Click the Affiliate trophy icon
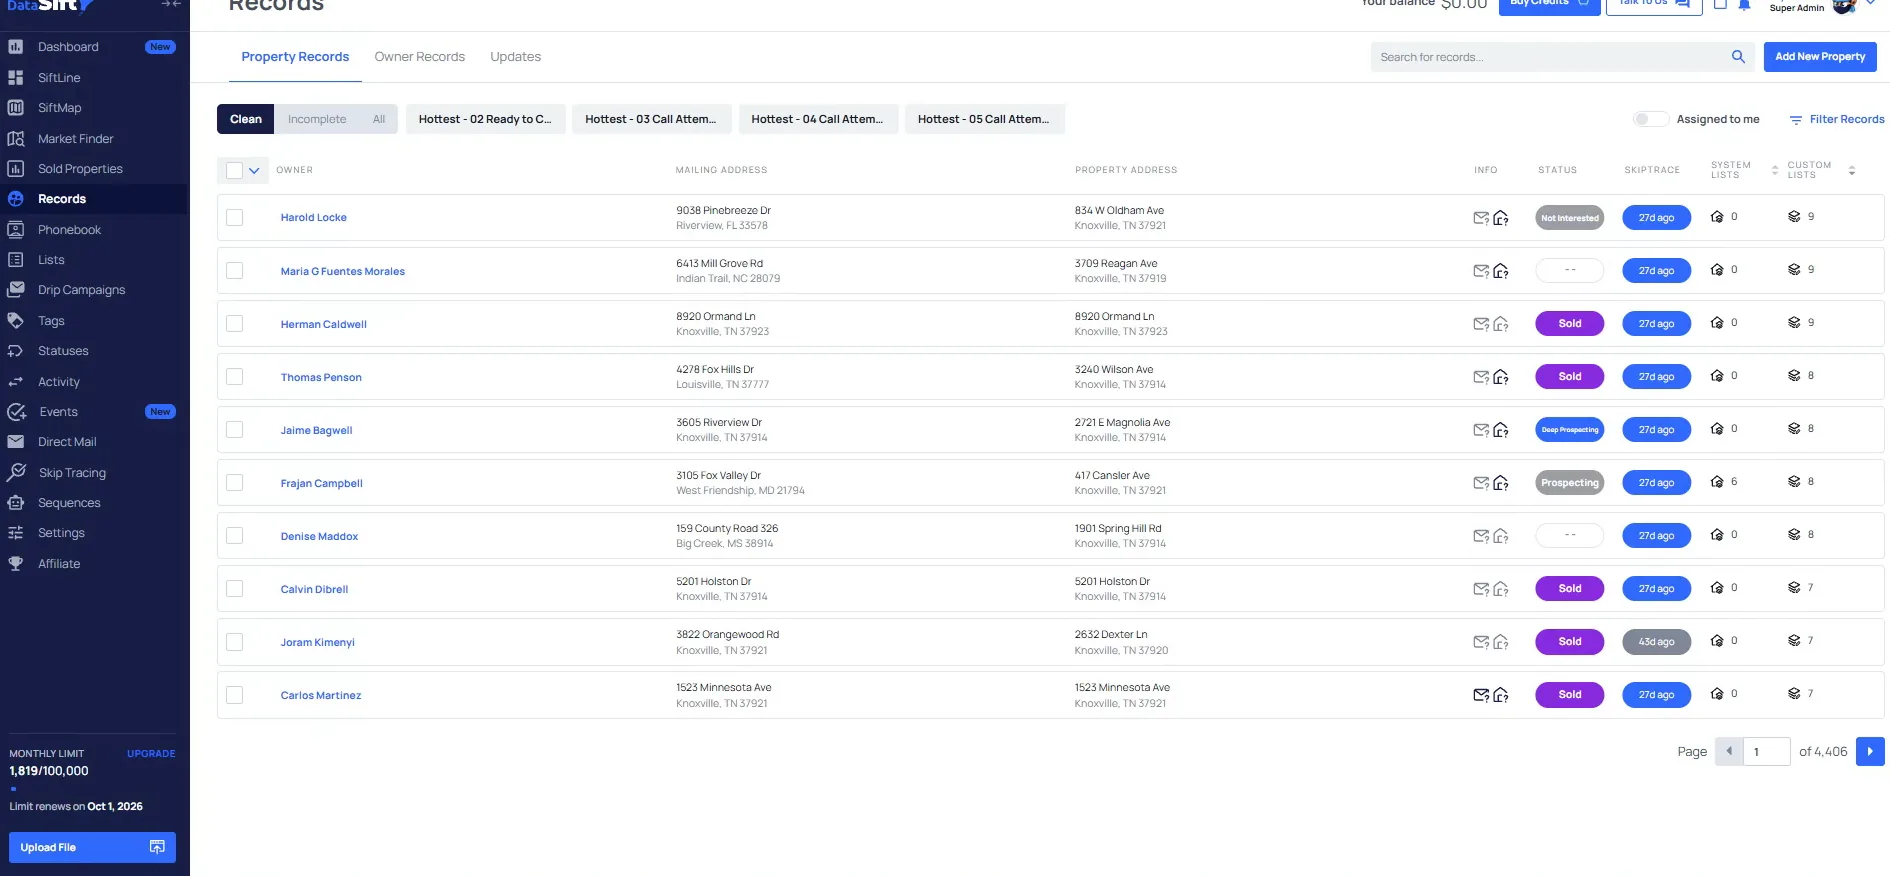Image resolution: width=1890 pixels, height=876 pixels. tap(16, 563)
